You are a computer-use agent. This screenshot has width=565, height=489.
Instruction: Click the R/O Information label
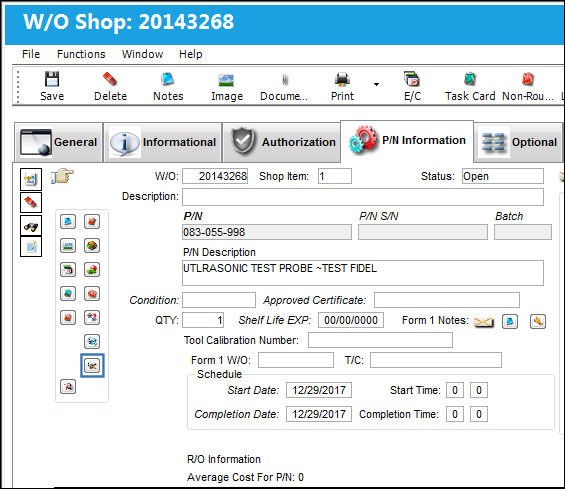point(224,459)
